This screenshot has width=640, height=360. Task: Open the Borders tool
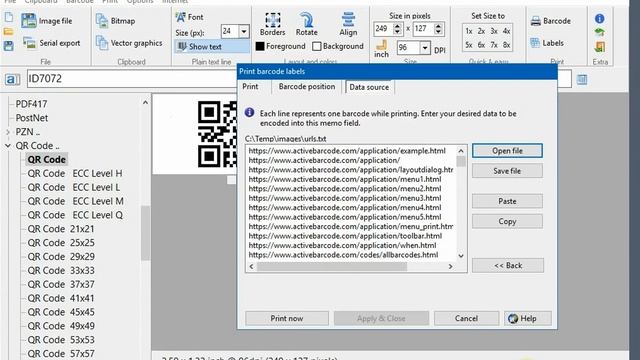272,24
